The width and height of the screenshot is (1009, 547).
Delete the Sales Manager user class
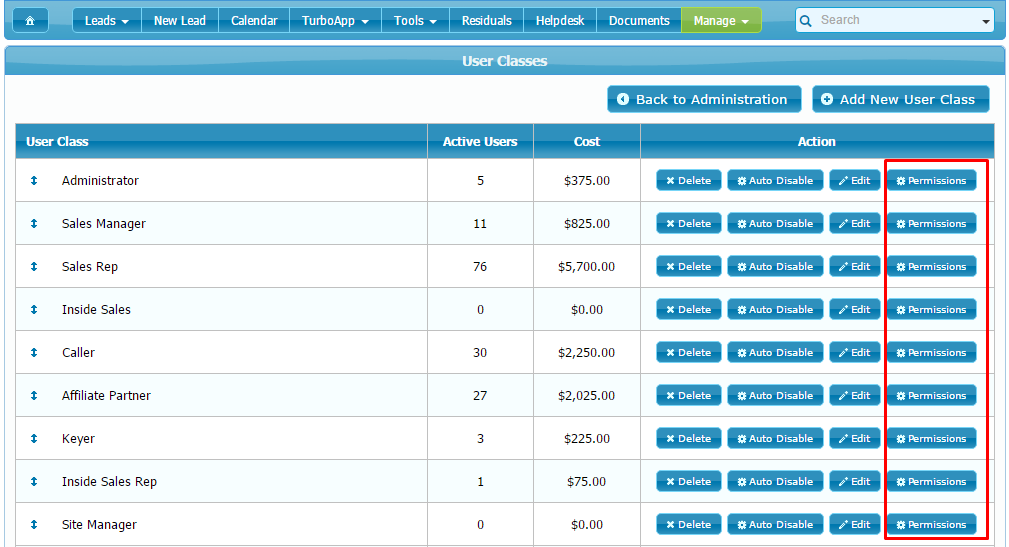click(688, 224)
